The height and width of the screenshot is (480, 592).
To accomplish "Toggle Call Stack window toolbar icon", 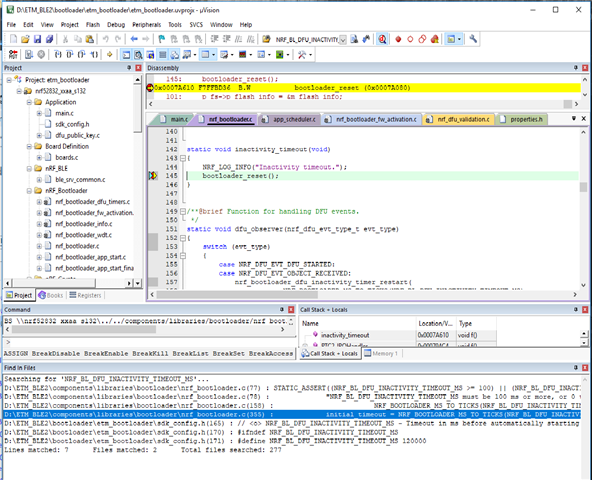I will 174,55.
